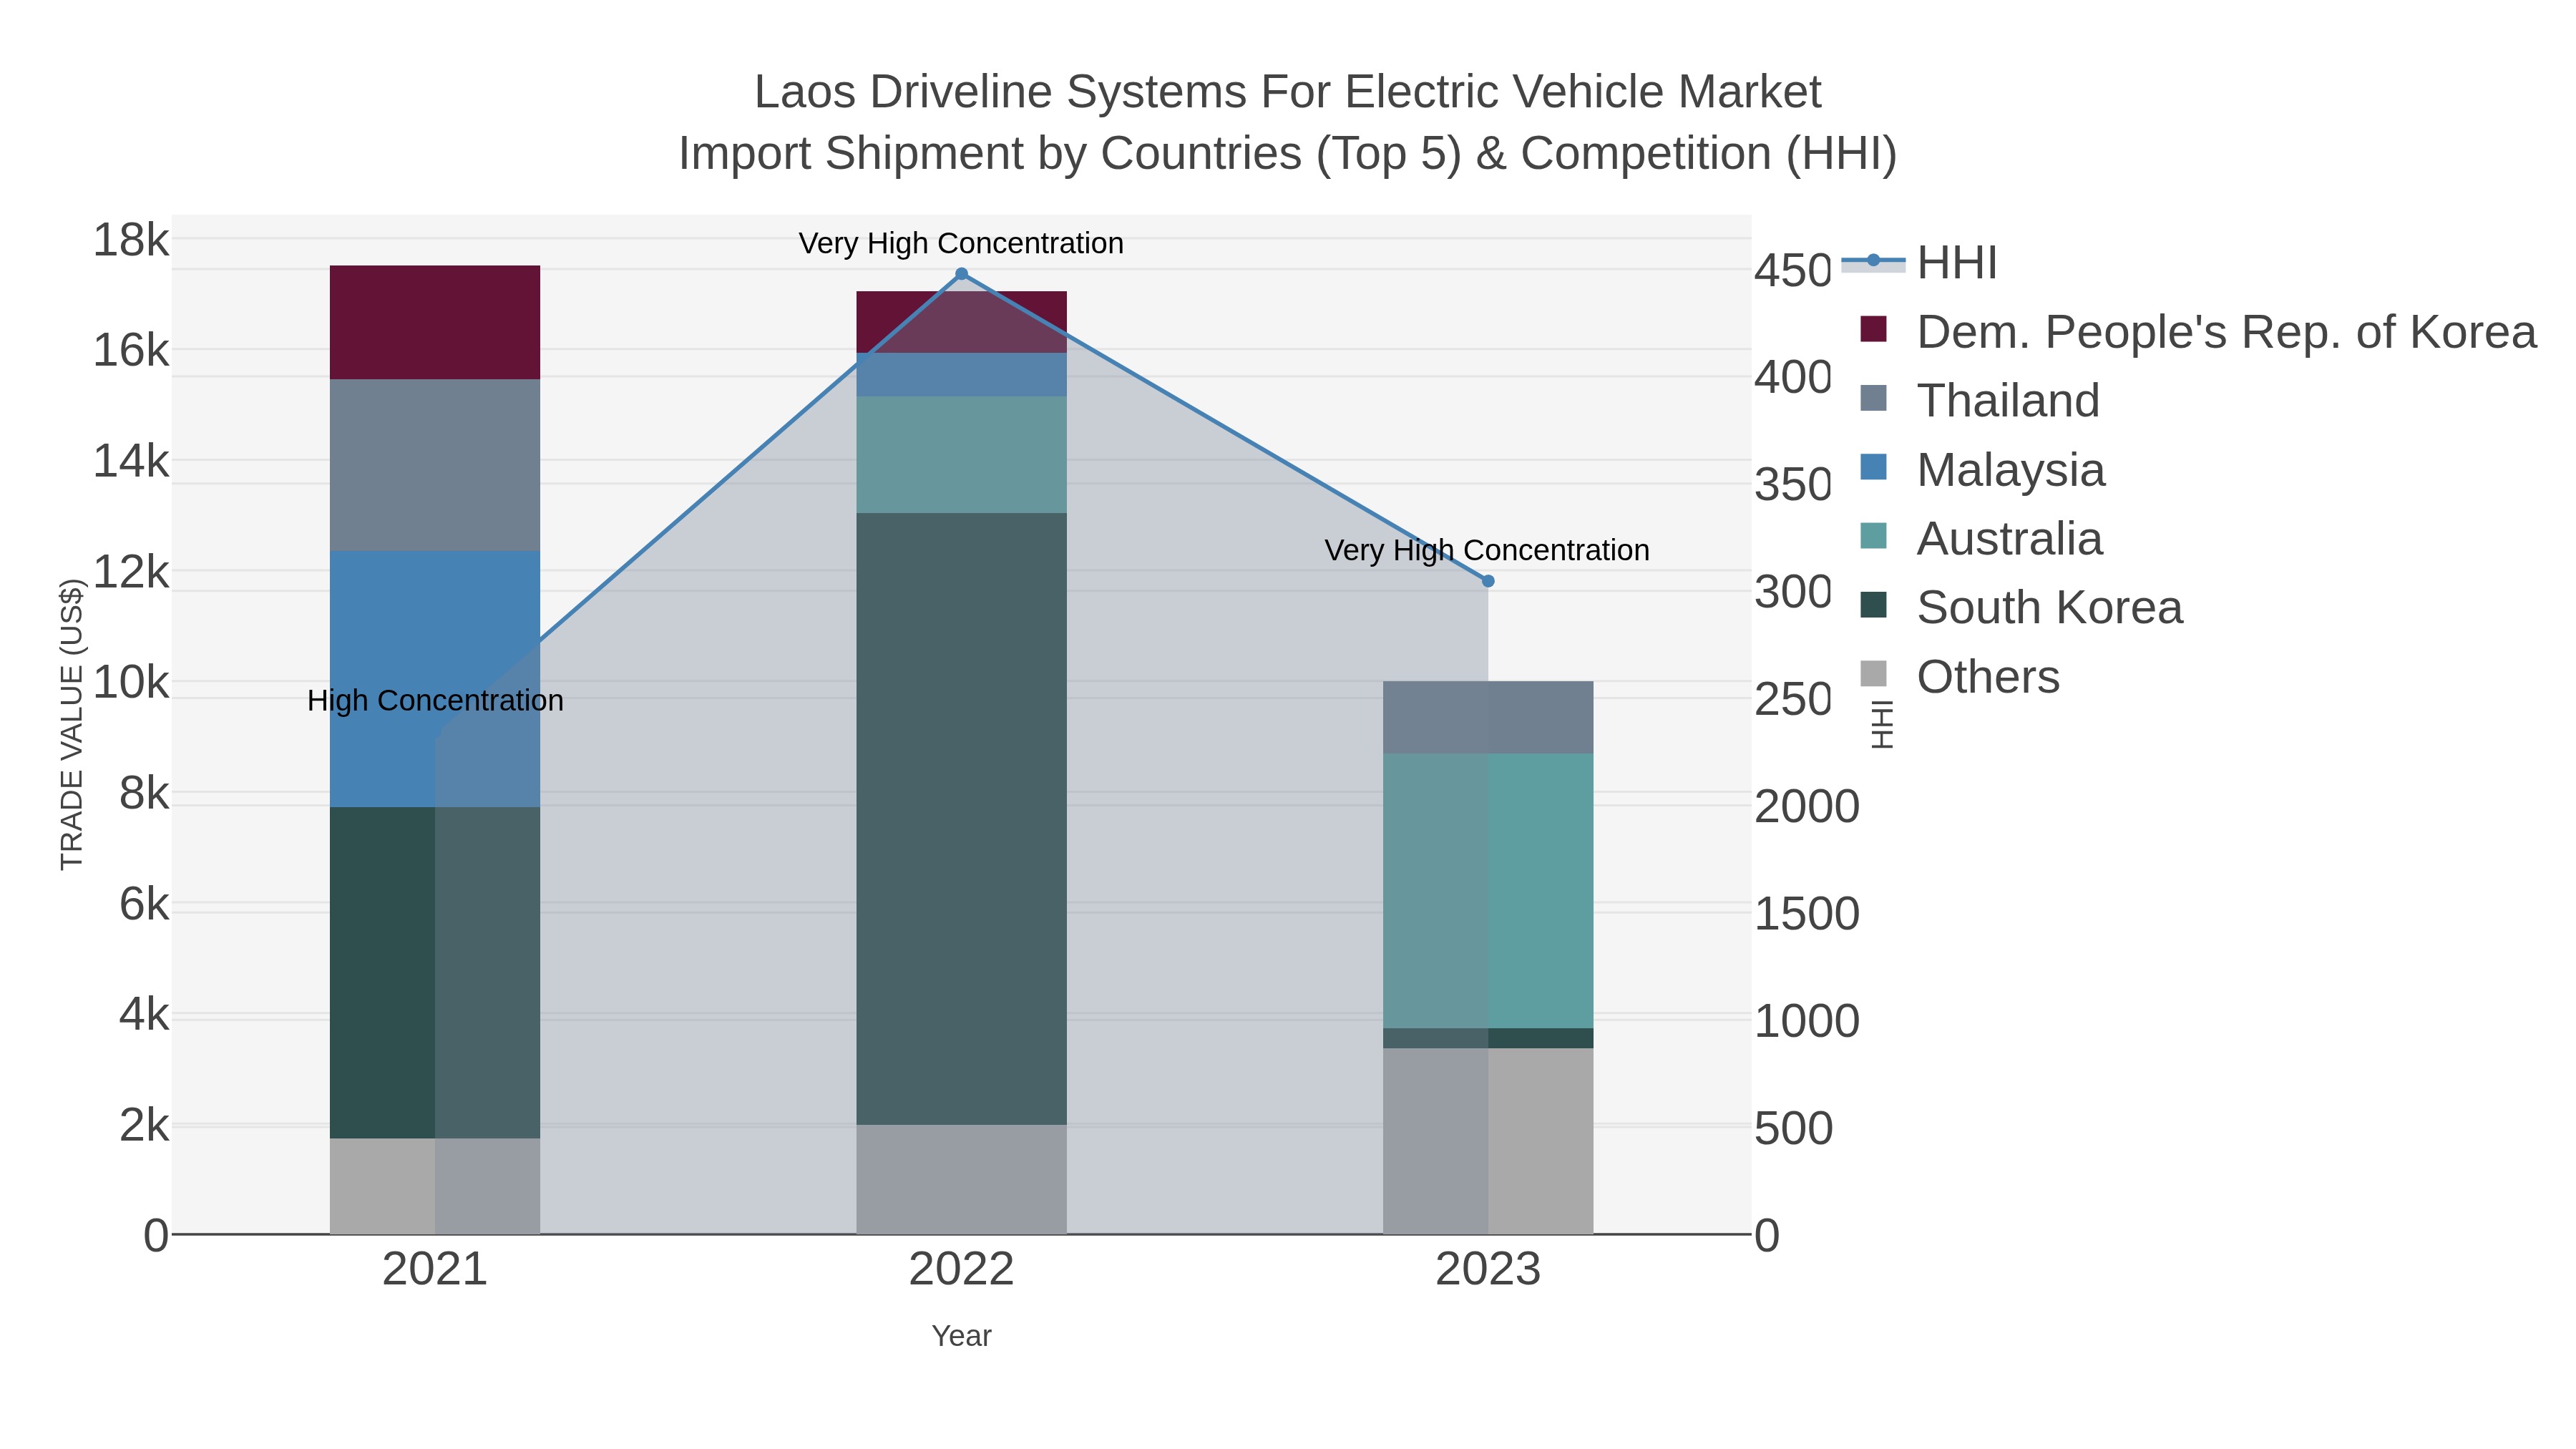Click the 18k y-axis tick label
The image size is (2576, 1449).
tap(131, 241)
